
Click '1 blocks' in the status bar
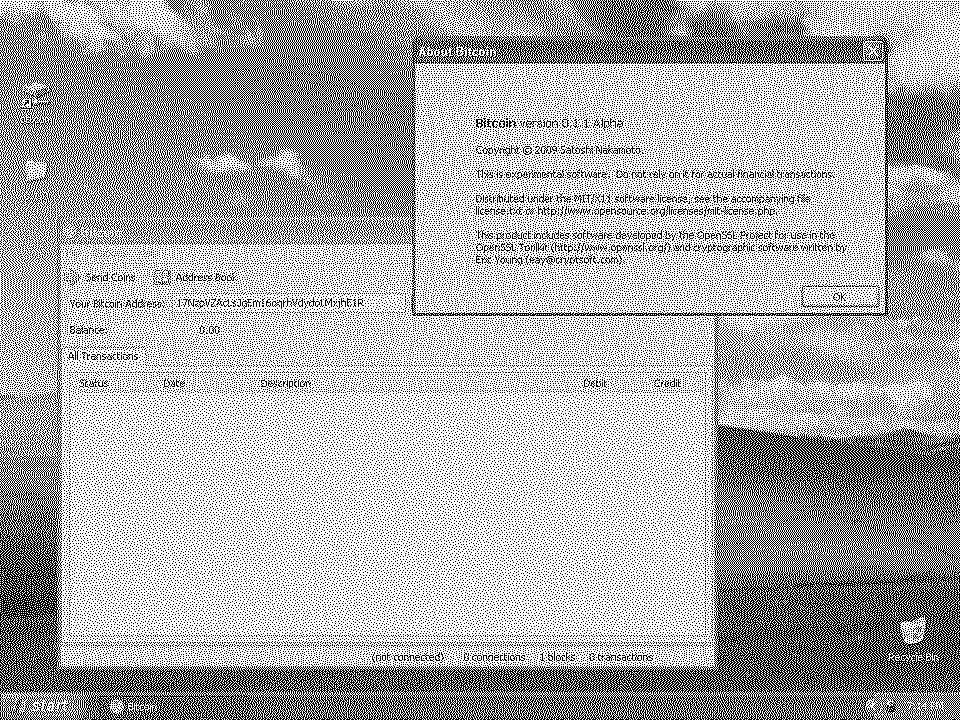(557, 656)
